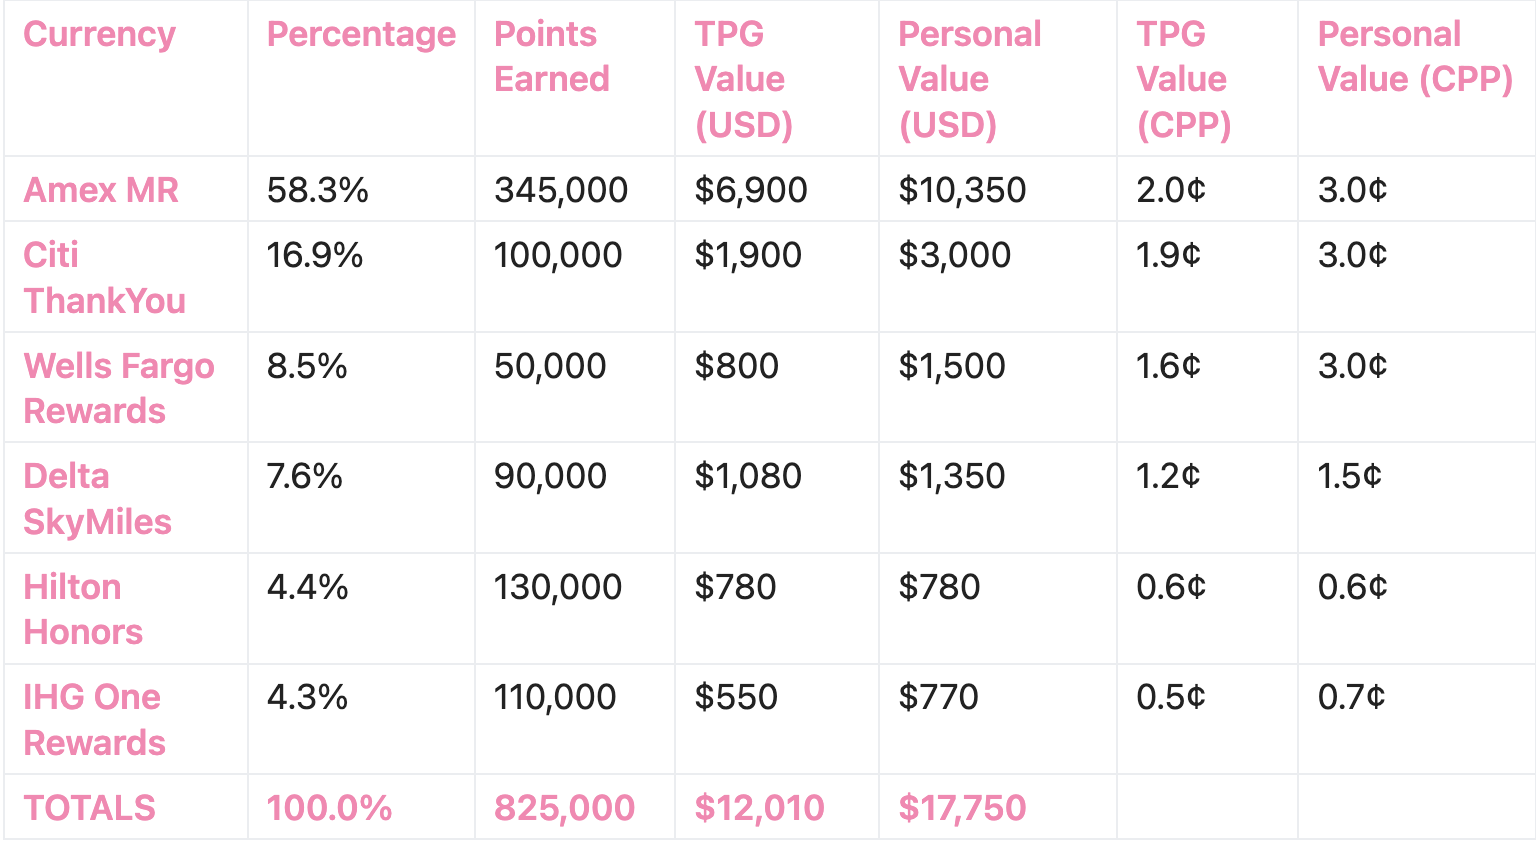Click the $10,350 Amex personal value cell
The height and width of the screenshot is (842, 1536).
961,190
